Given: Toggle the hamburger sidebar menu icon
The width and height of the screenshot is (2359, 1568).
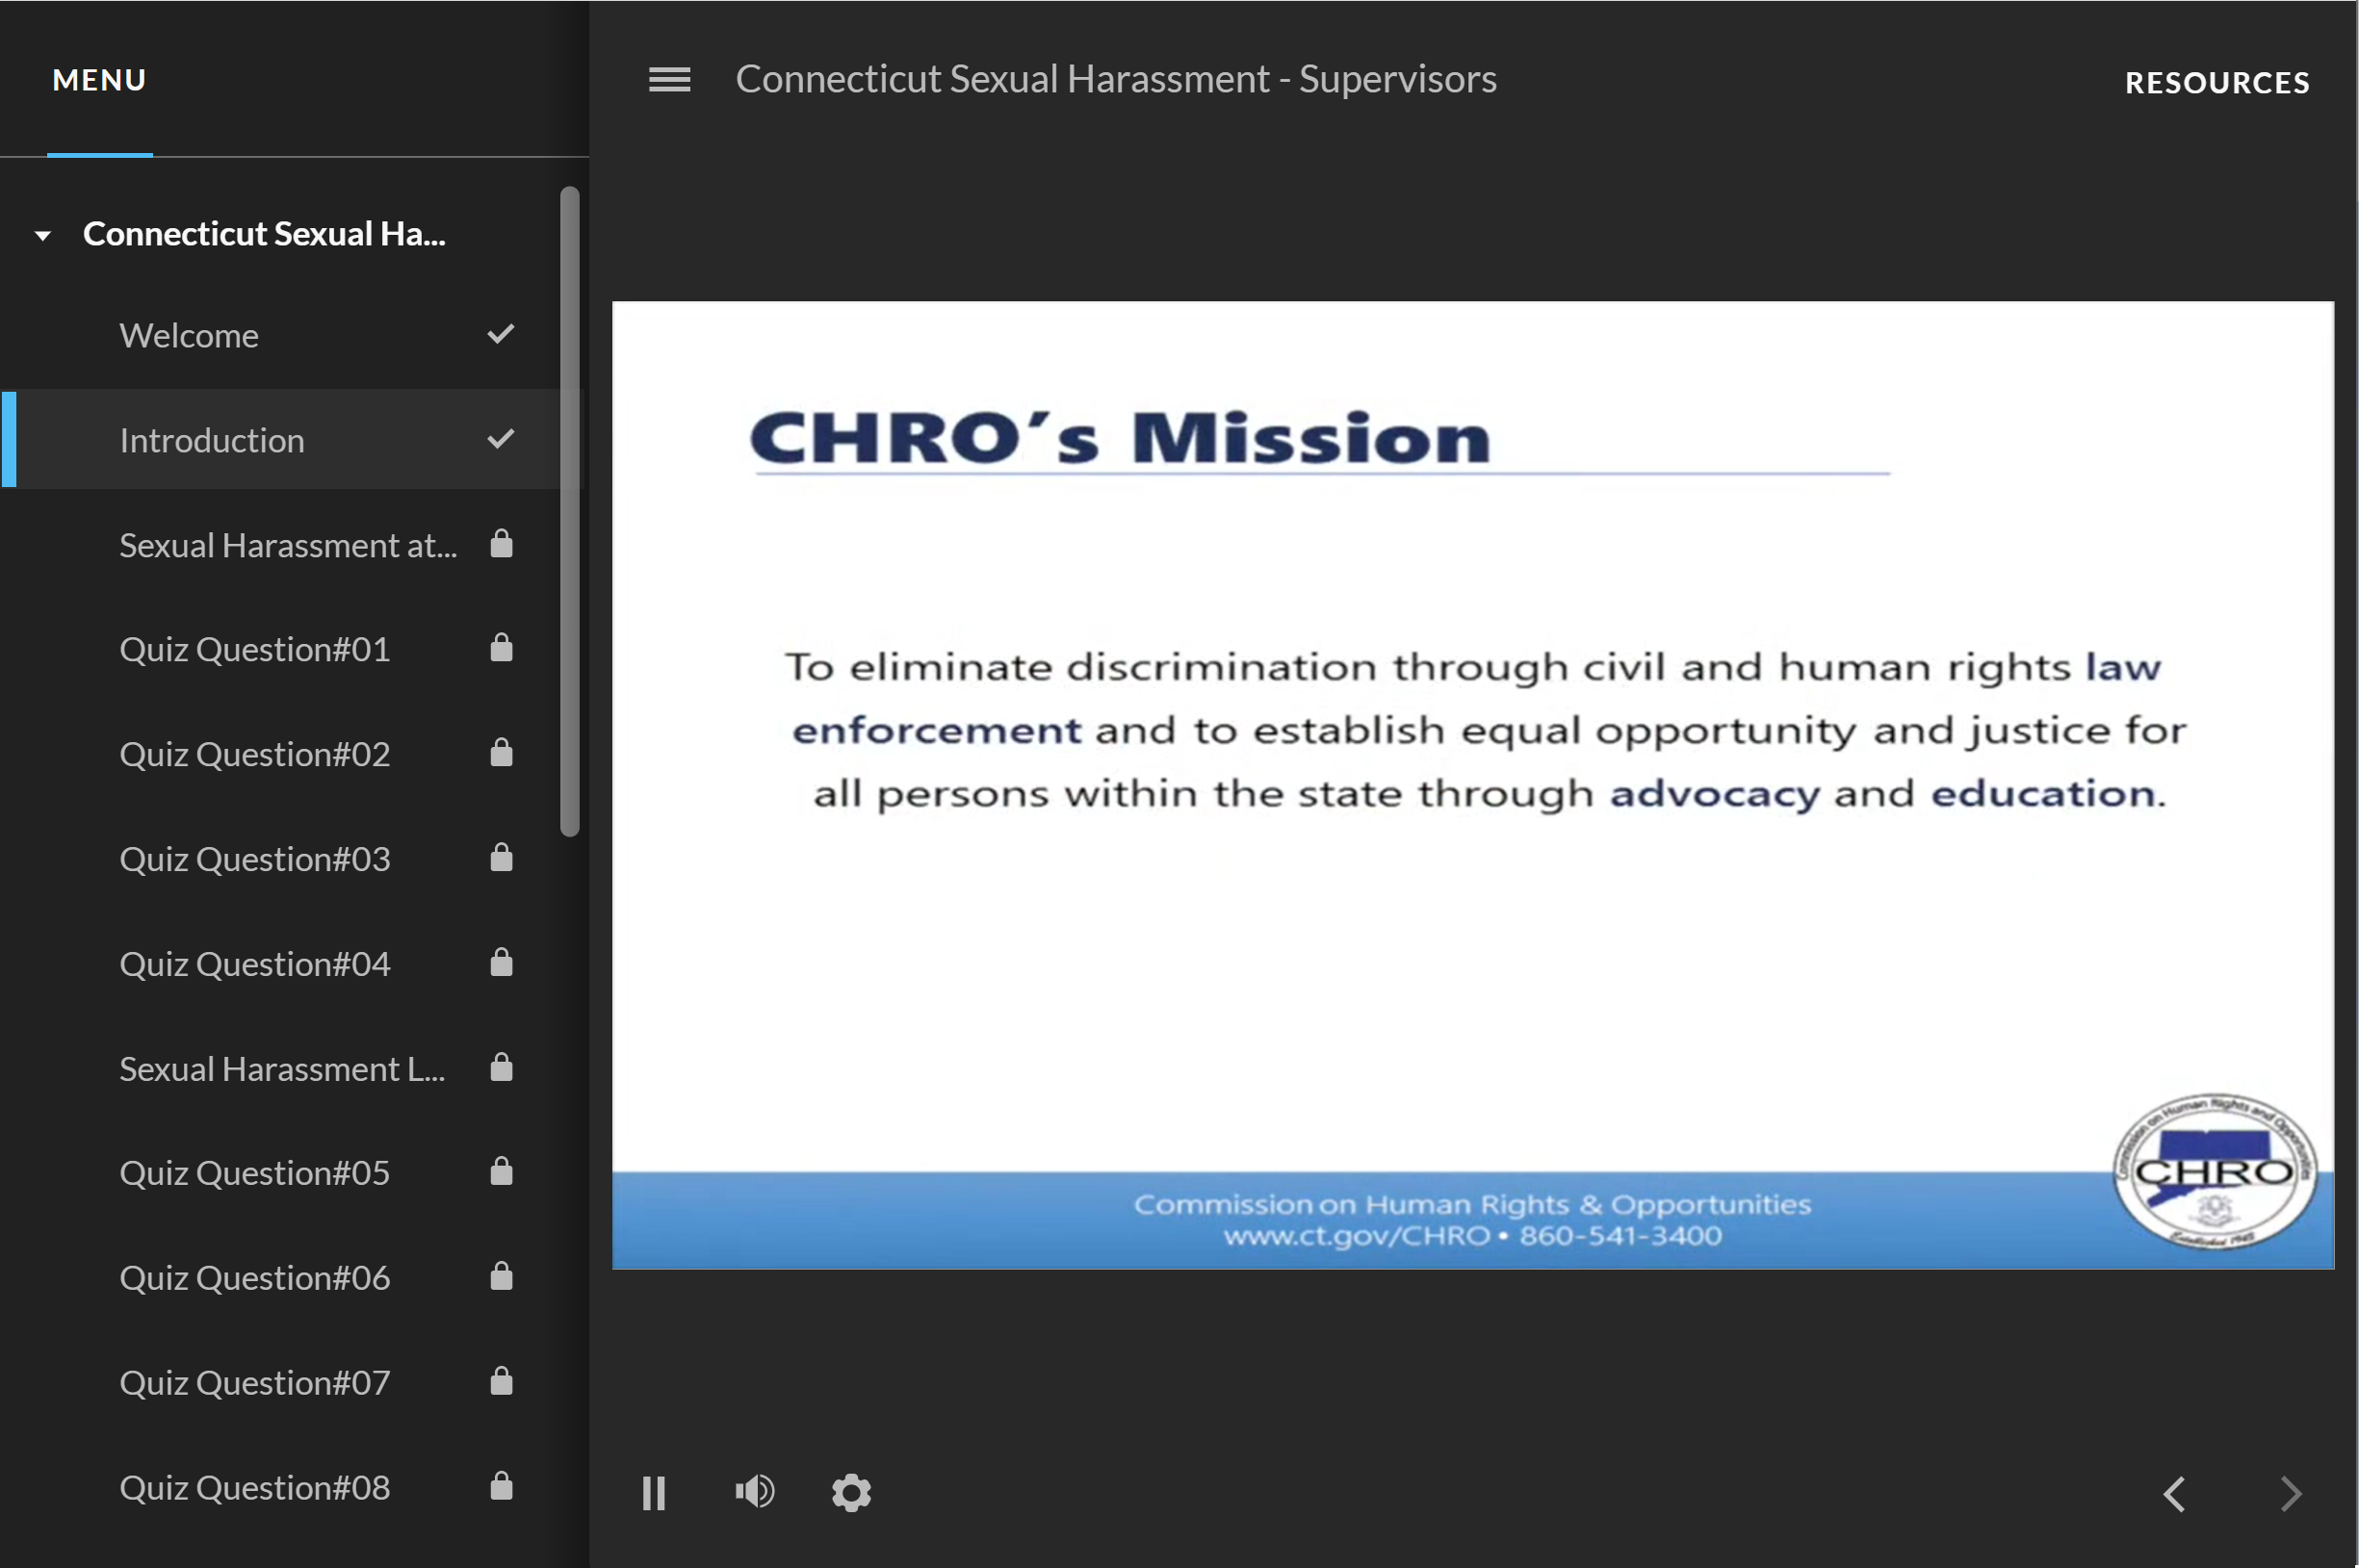Looking at the screenshot, I should 669,79.
